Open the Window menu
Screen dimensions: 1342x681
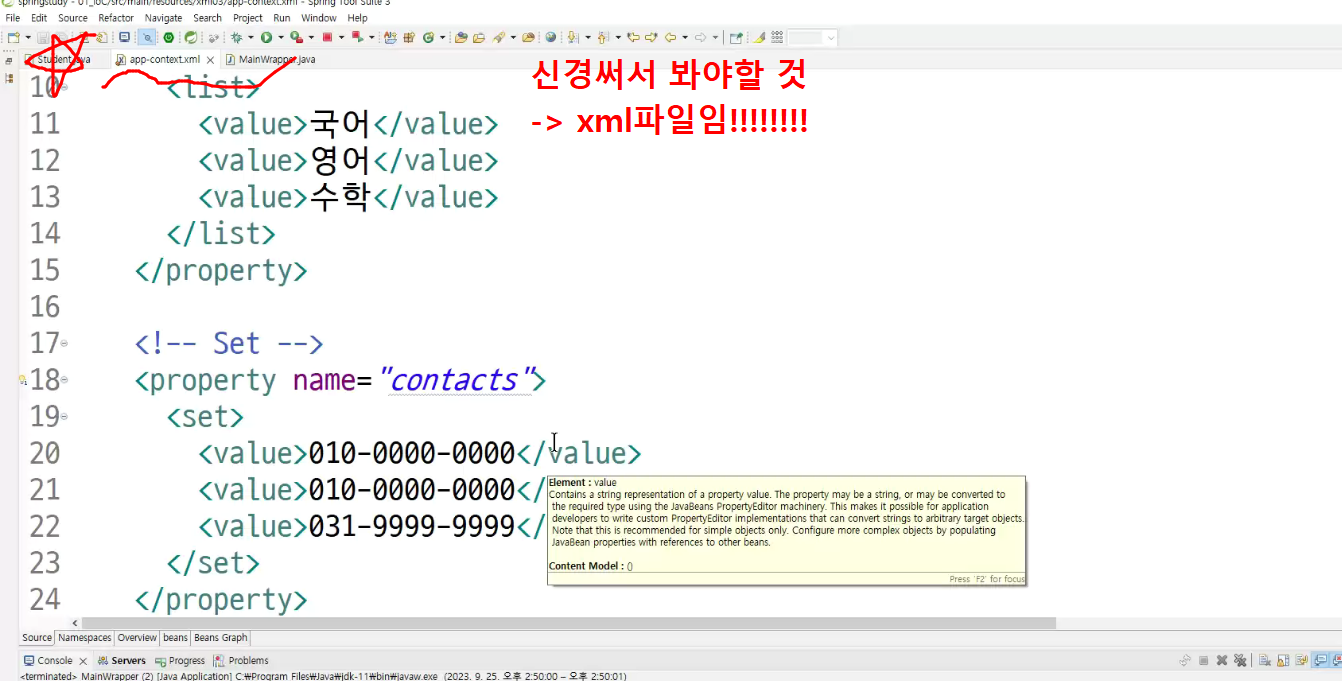[319, 18]
